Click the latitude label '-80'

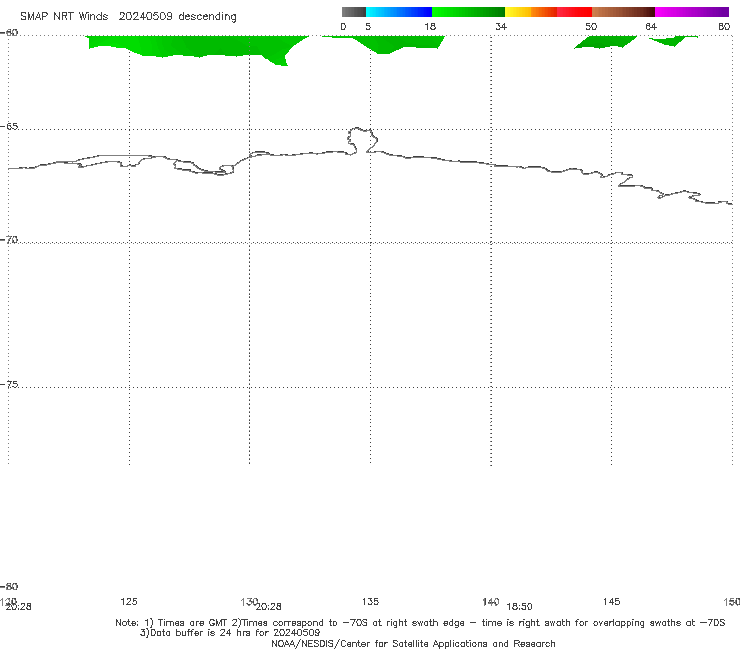pyautogui.click(x=10, y=586)
